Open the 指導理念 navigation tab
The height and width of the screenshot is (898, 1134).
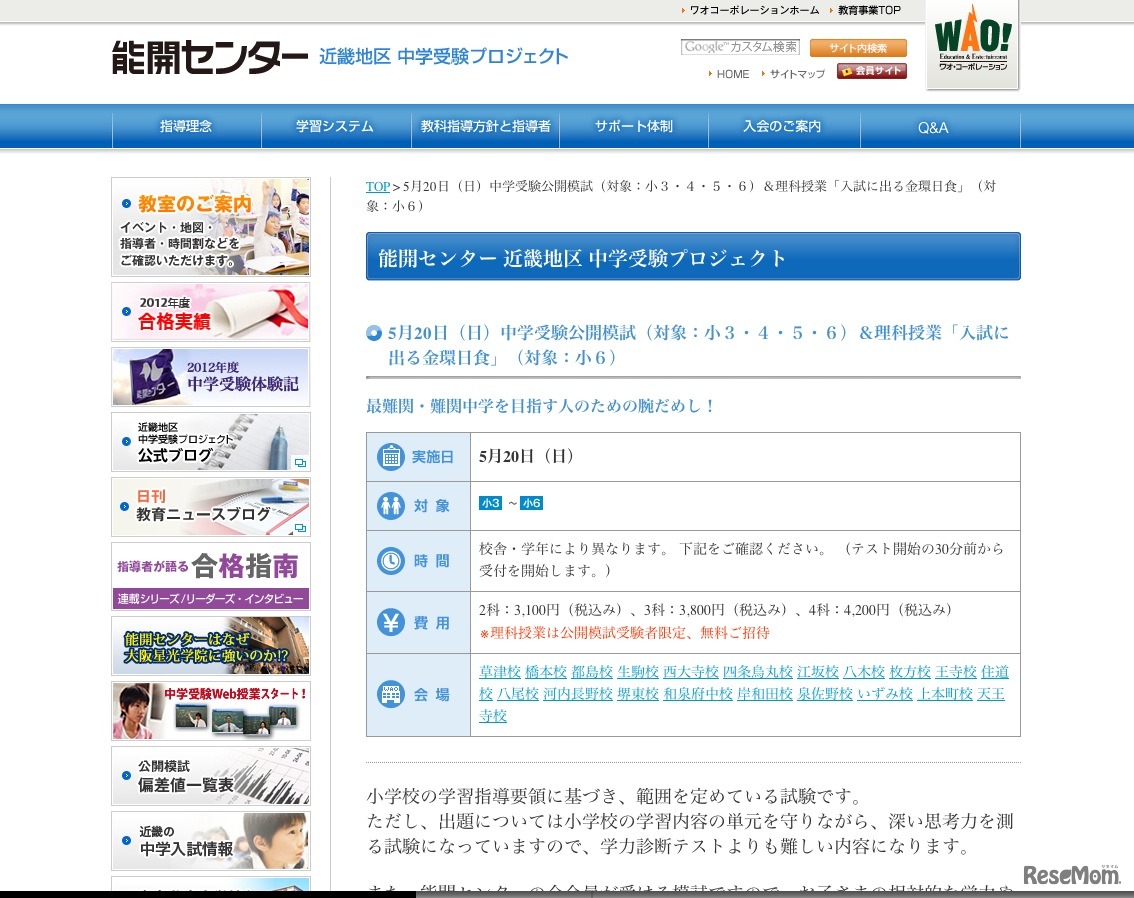click(x=186, y=127)
